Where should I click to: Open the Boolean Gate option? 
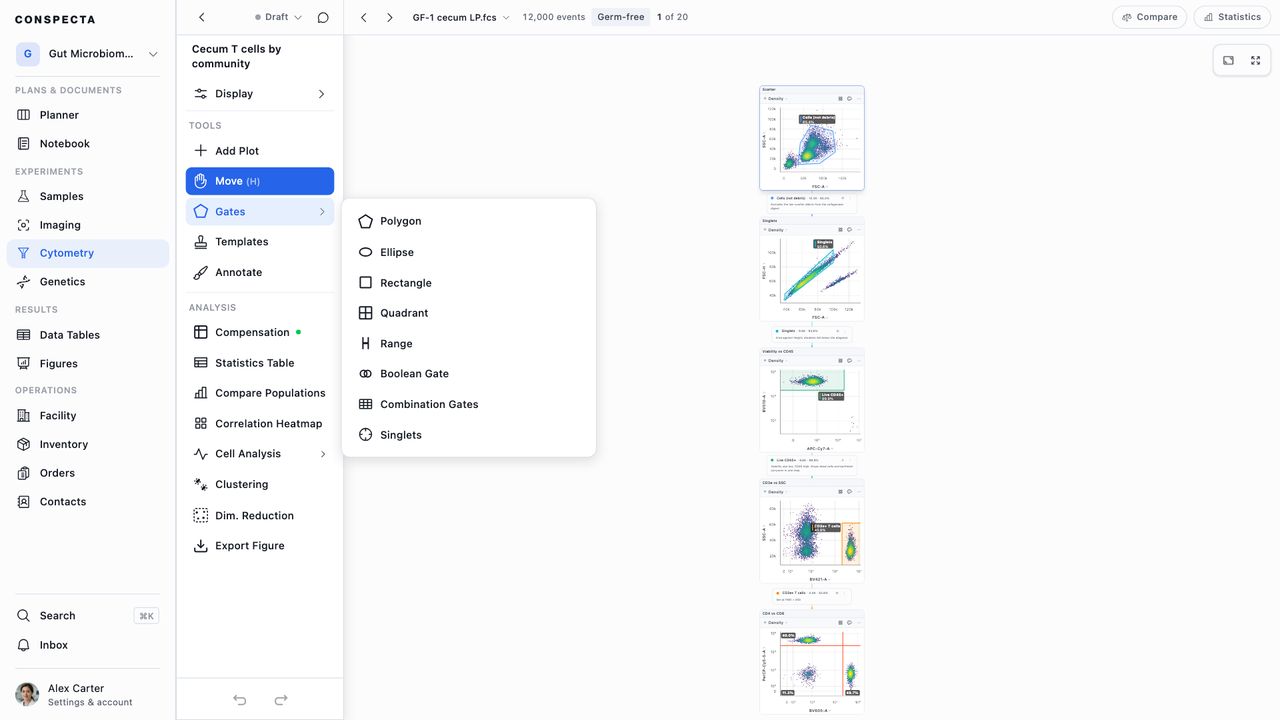[x=468, y=374]
